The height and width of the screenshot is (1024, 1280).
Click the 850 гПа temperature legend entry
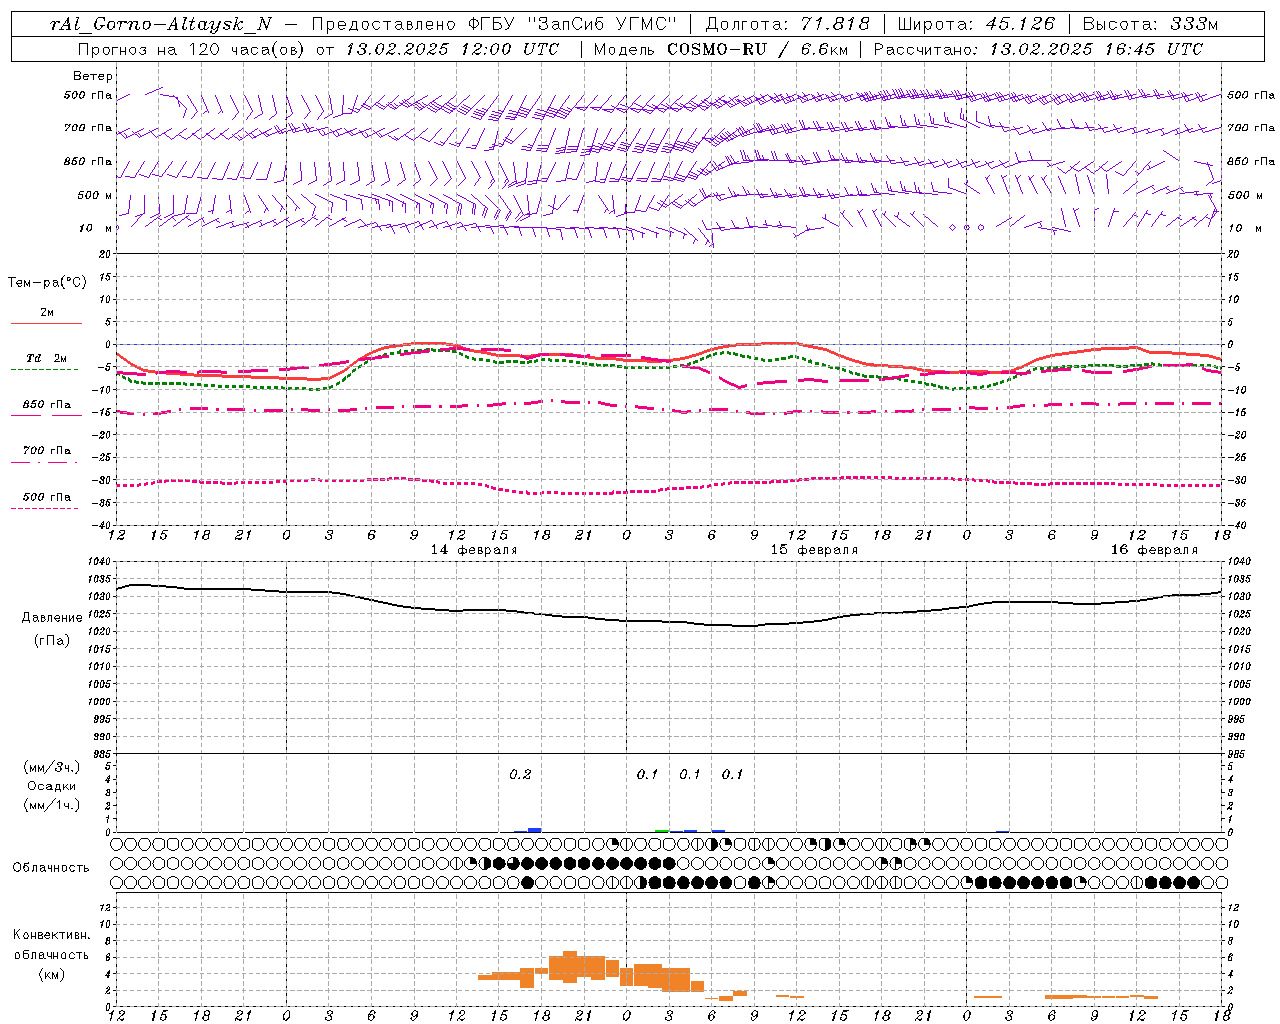(x=47, y=405)
